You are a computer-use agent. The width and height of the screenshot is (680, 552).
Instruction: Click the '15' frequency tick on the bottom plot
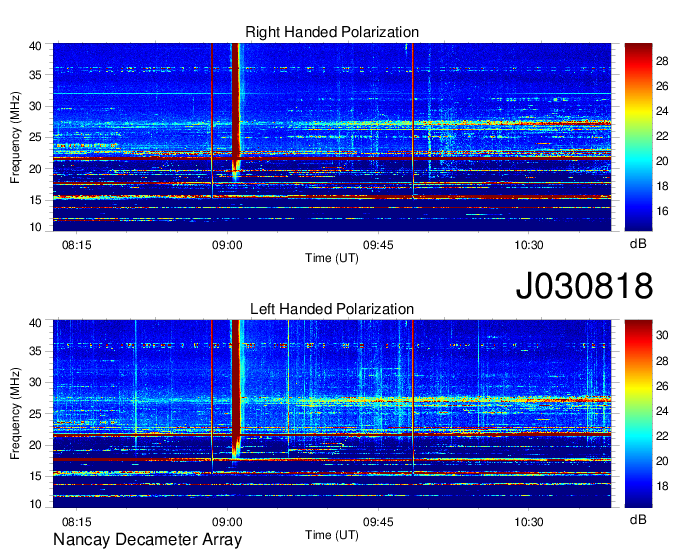pyautogui.click(x=35, y=477)
